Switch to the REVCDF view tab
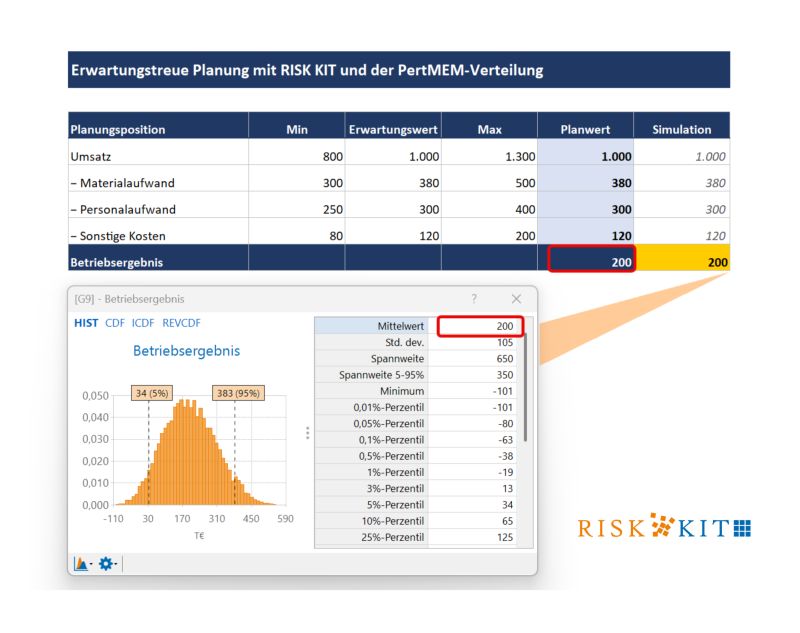This screenshot has width=800, height=633. (181, 323)
